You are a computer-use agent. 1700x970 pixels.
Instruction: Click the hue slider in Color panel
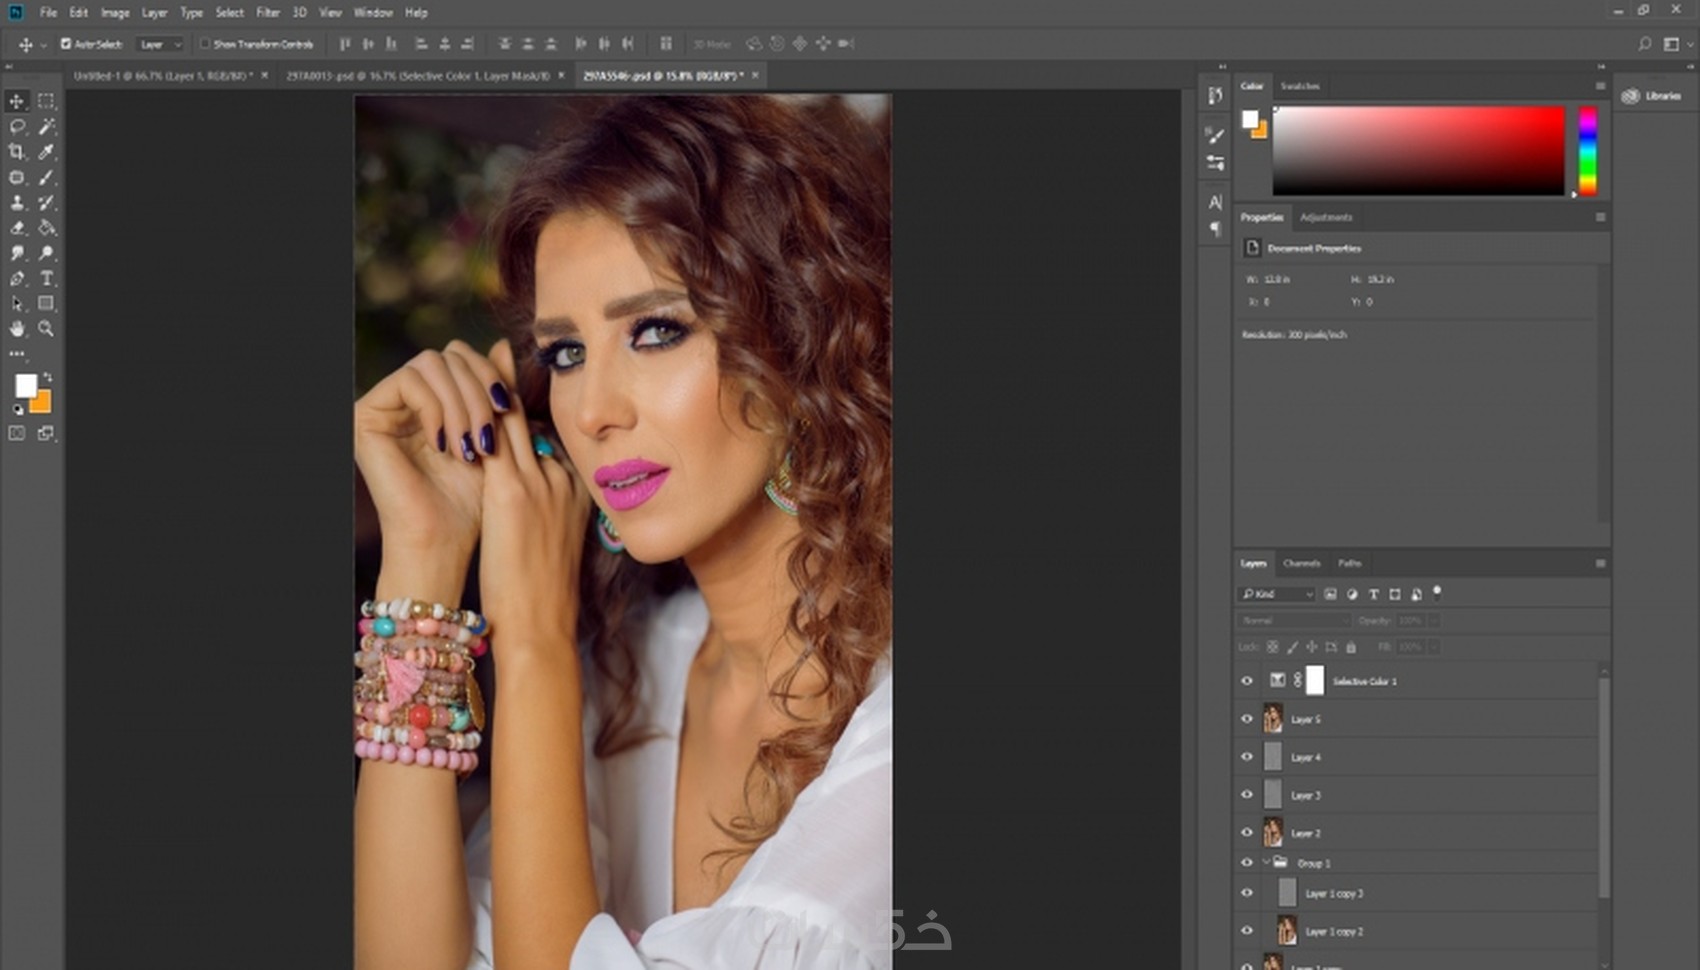tap(1588, 150)
